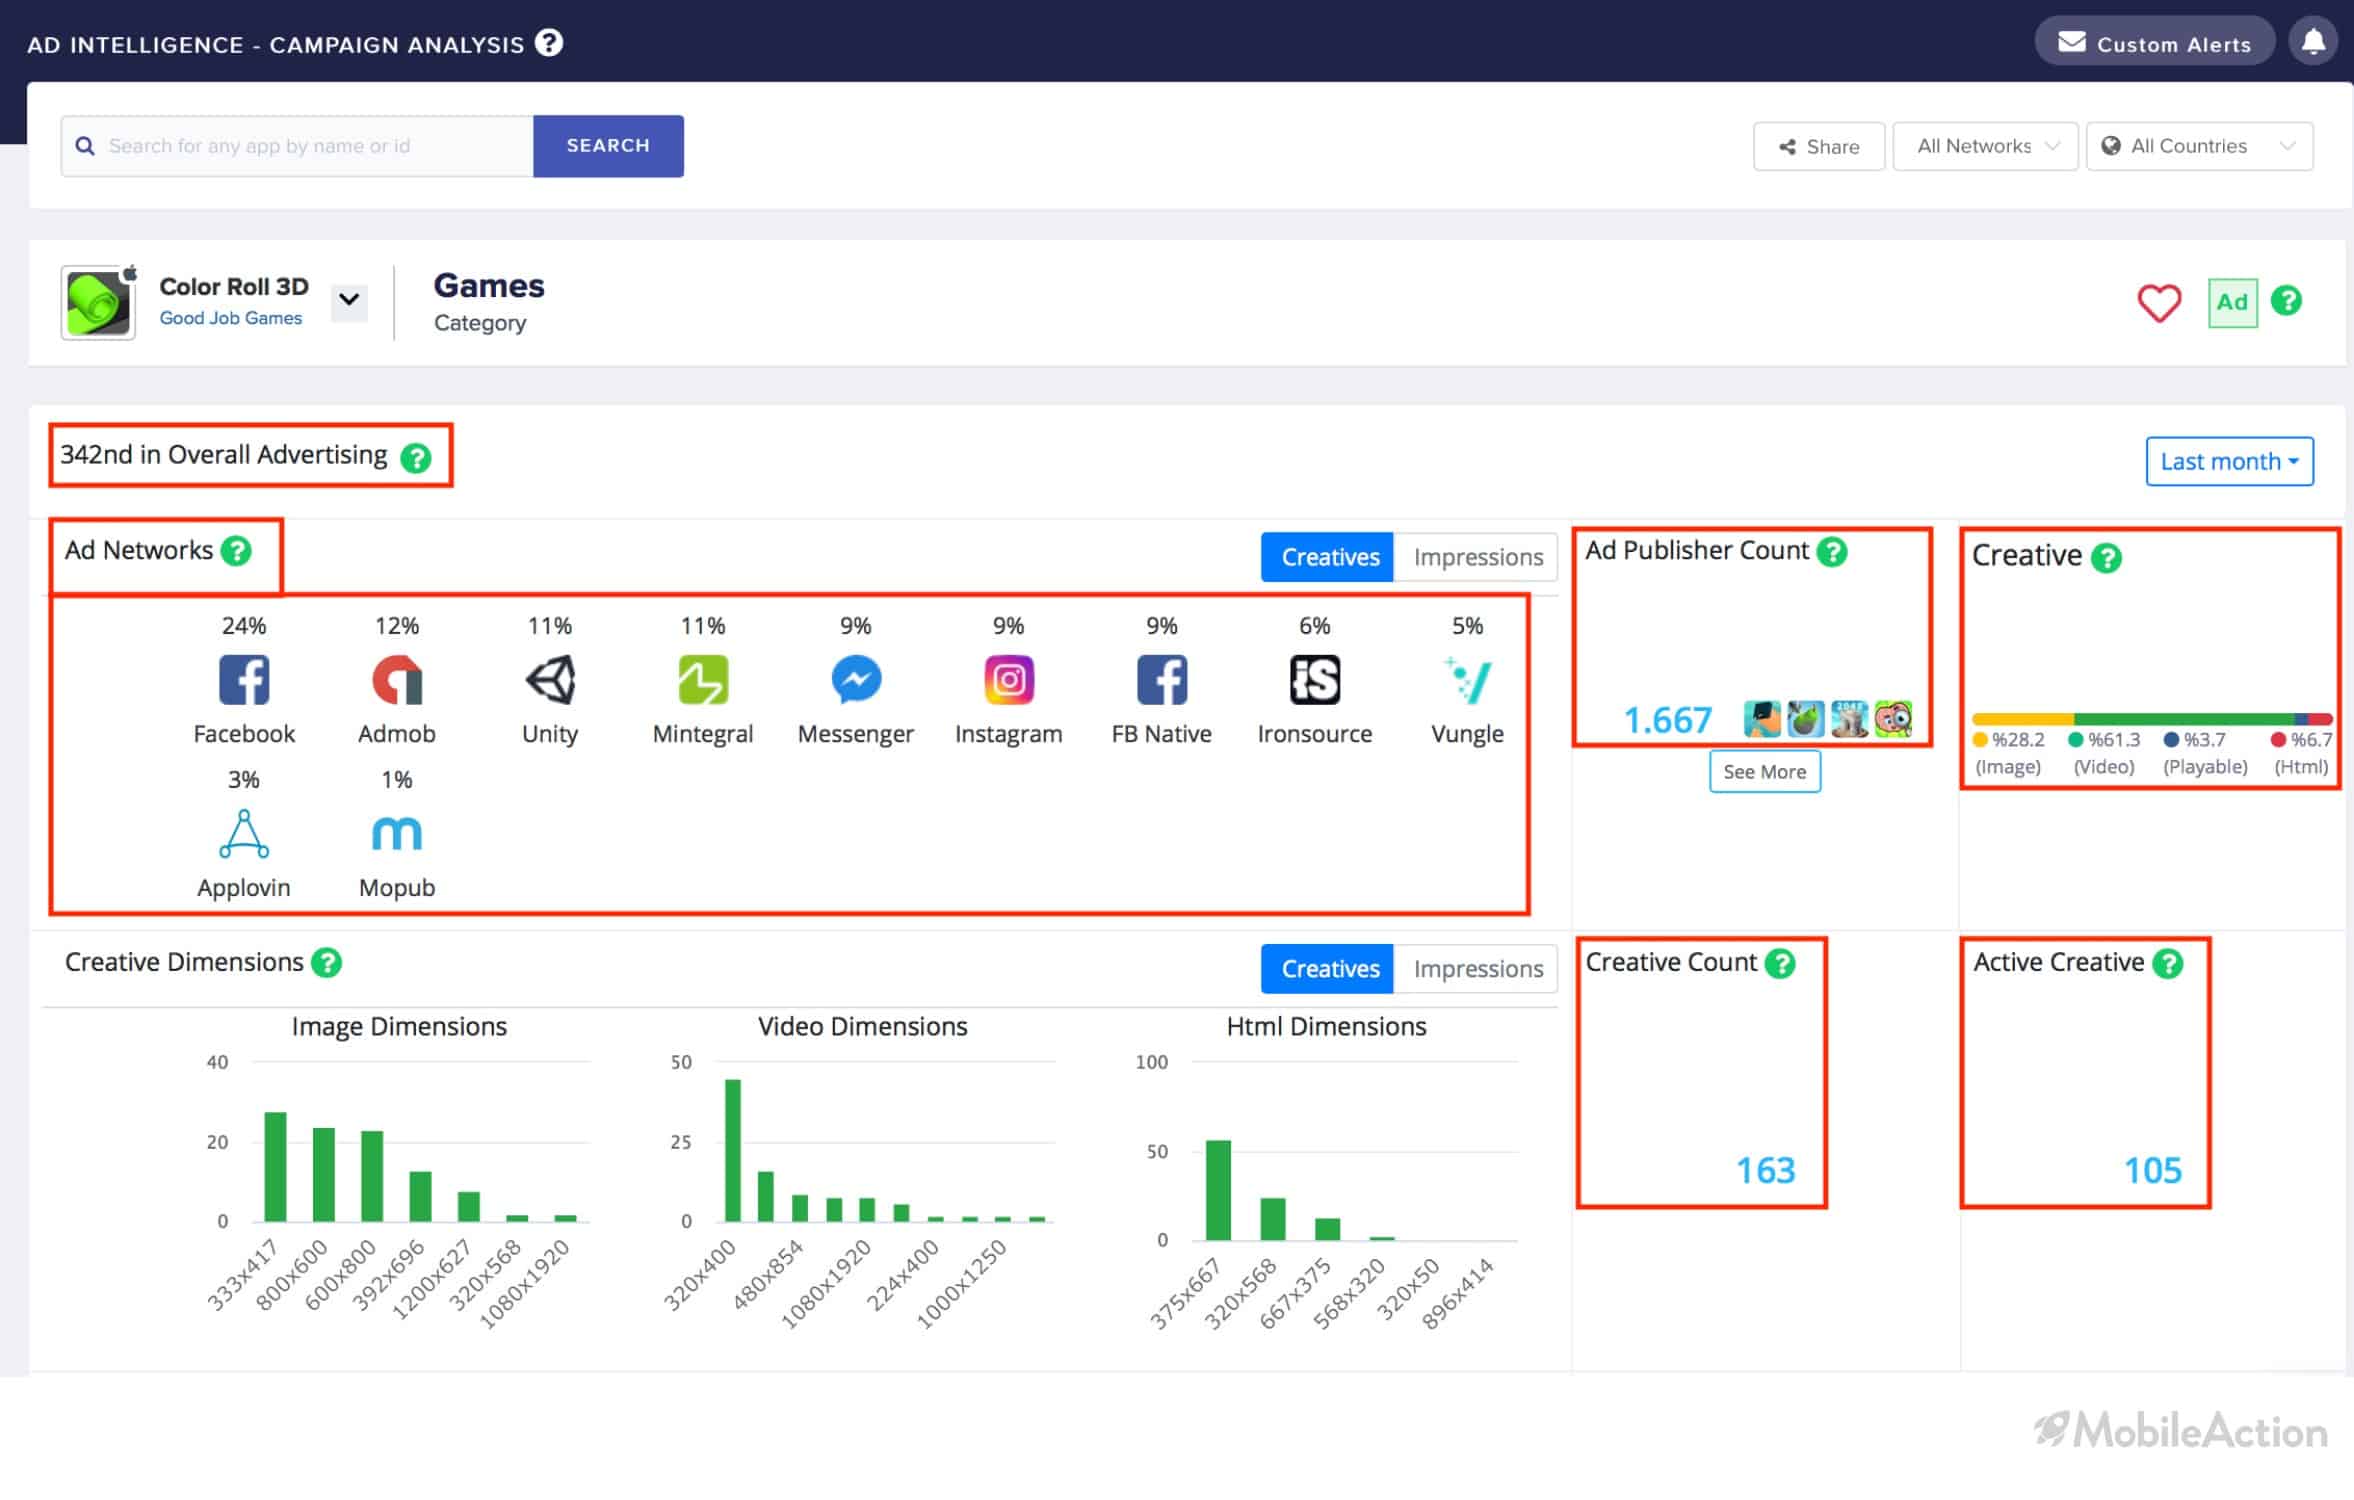Add app to favorites with heart icon

tap(2159, 303)
